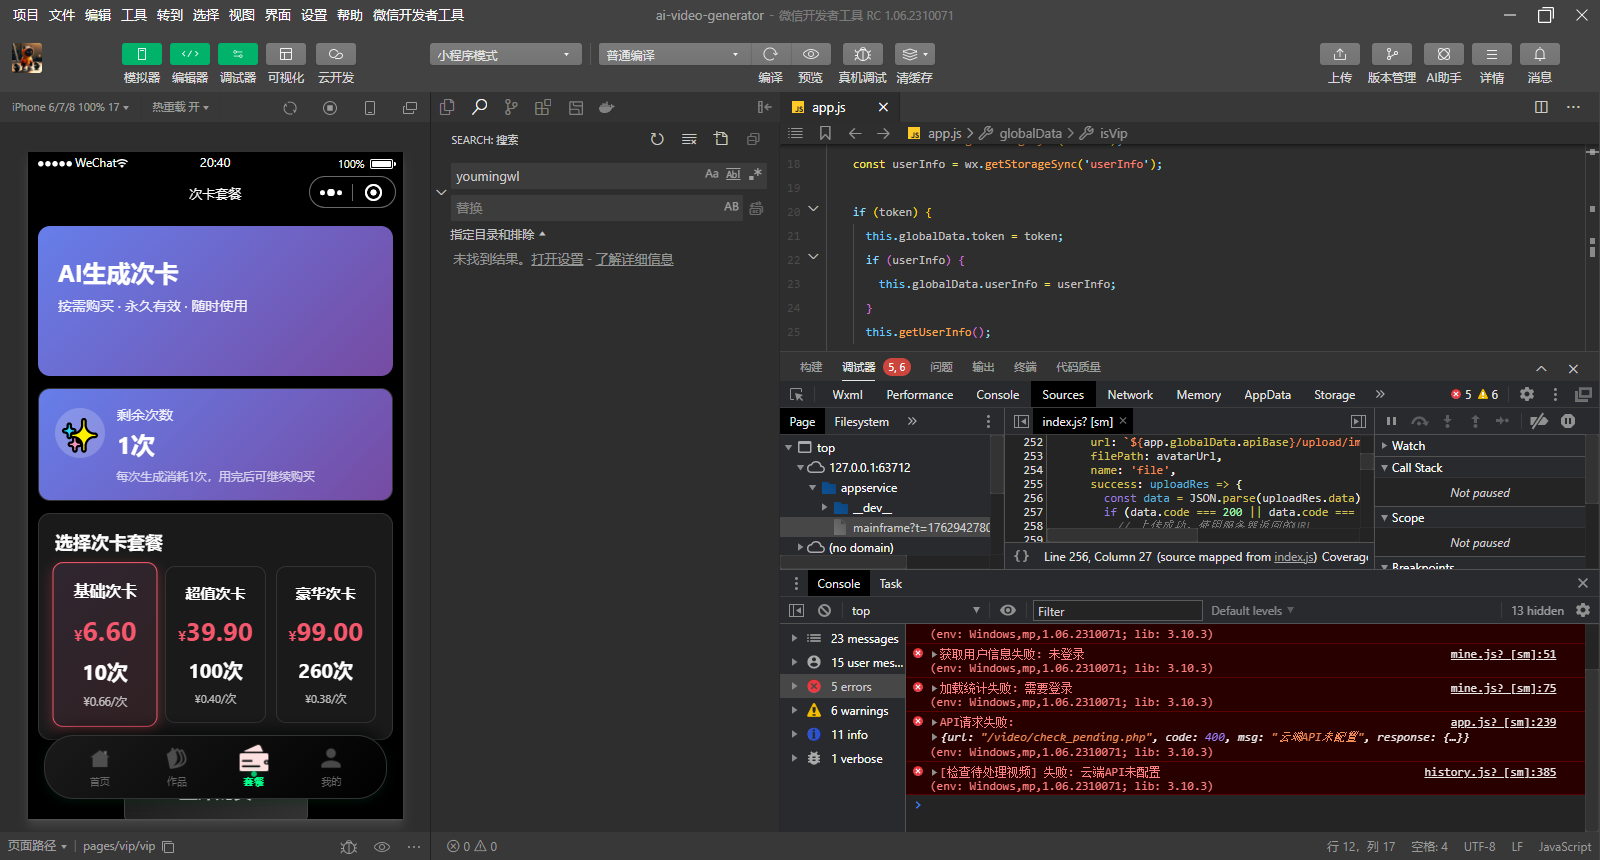Image resolution: width=1600 pixels, height=860 pixels.
Task: Switch to the Network tab
Action: tap(1130, 395)
